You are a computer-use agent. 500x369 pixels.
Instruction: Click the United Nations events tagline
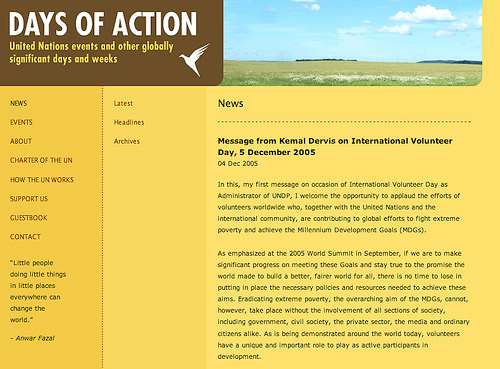click(91, 52)
